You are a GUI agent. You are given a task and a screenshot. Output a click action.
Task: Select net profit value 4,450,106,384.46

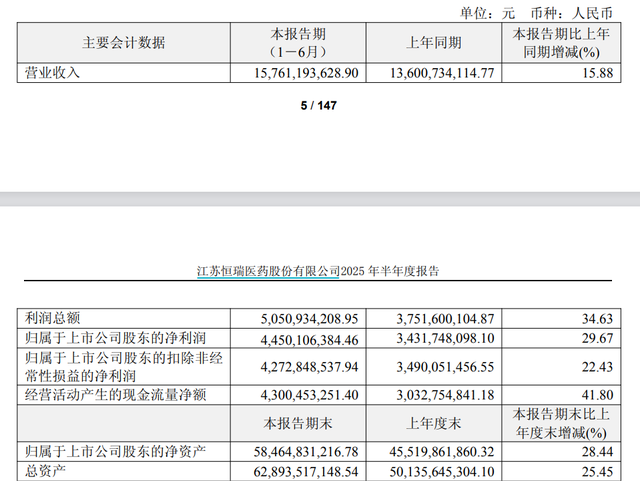[x=309, y=338]
